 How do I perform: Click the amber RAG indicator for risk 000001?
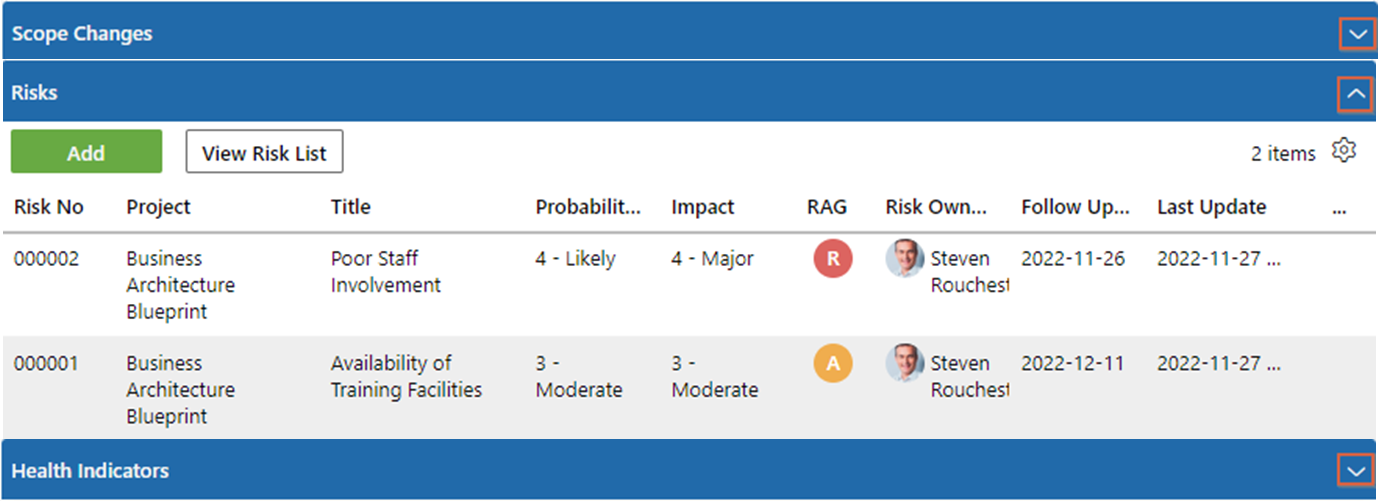pos(833,364)
